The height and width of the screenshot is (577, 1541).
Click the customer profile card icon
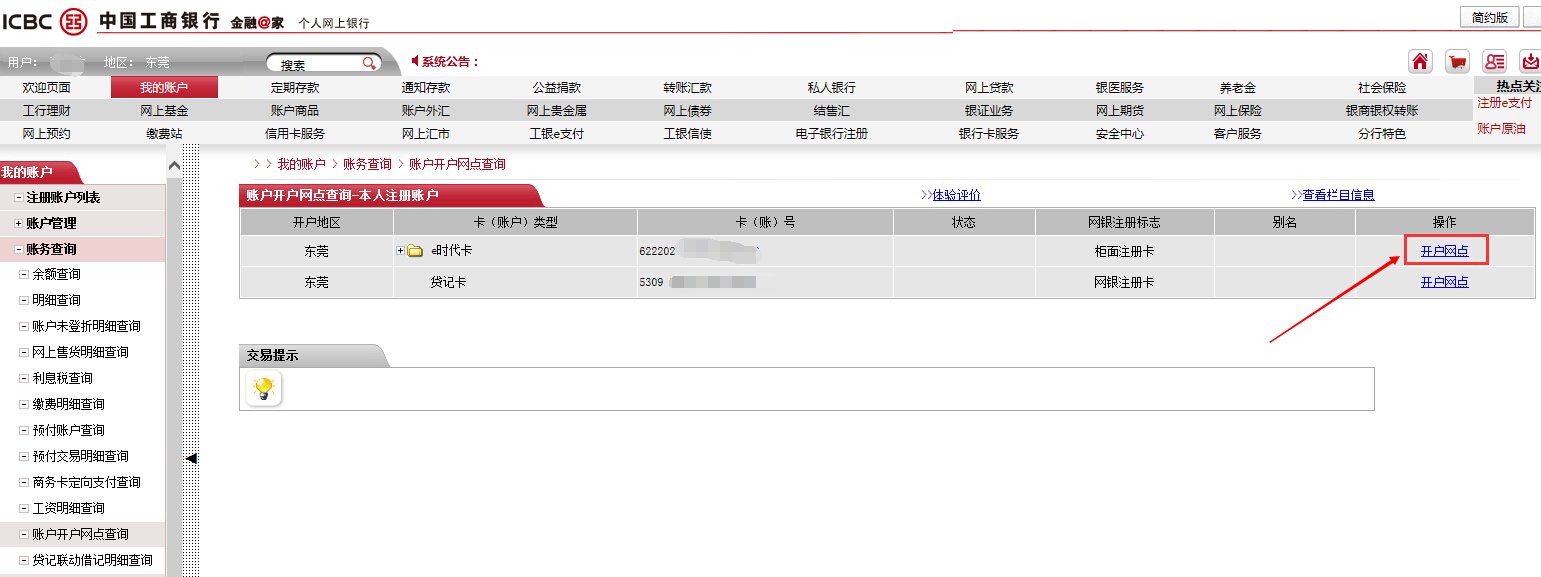1494,61
